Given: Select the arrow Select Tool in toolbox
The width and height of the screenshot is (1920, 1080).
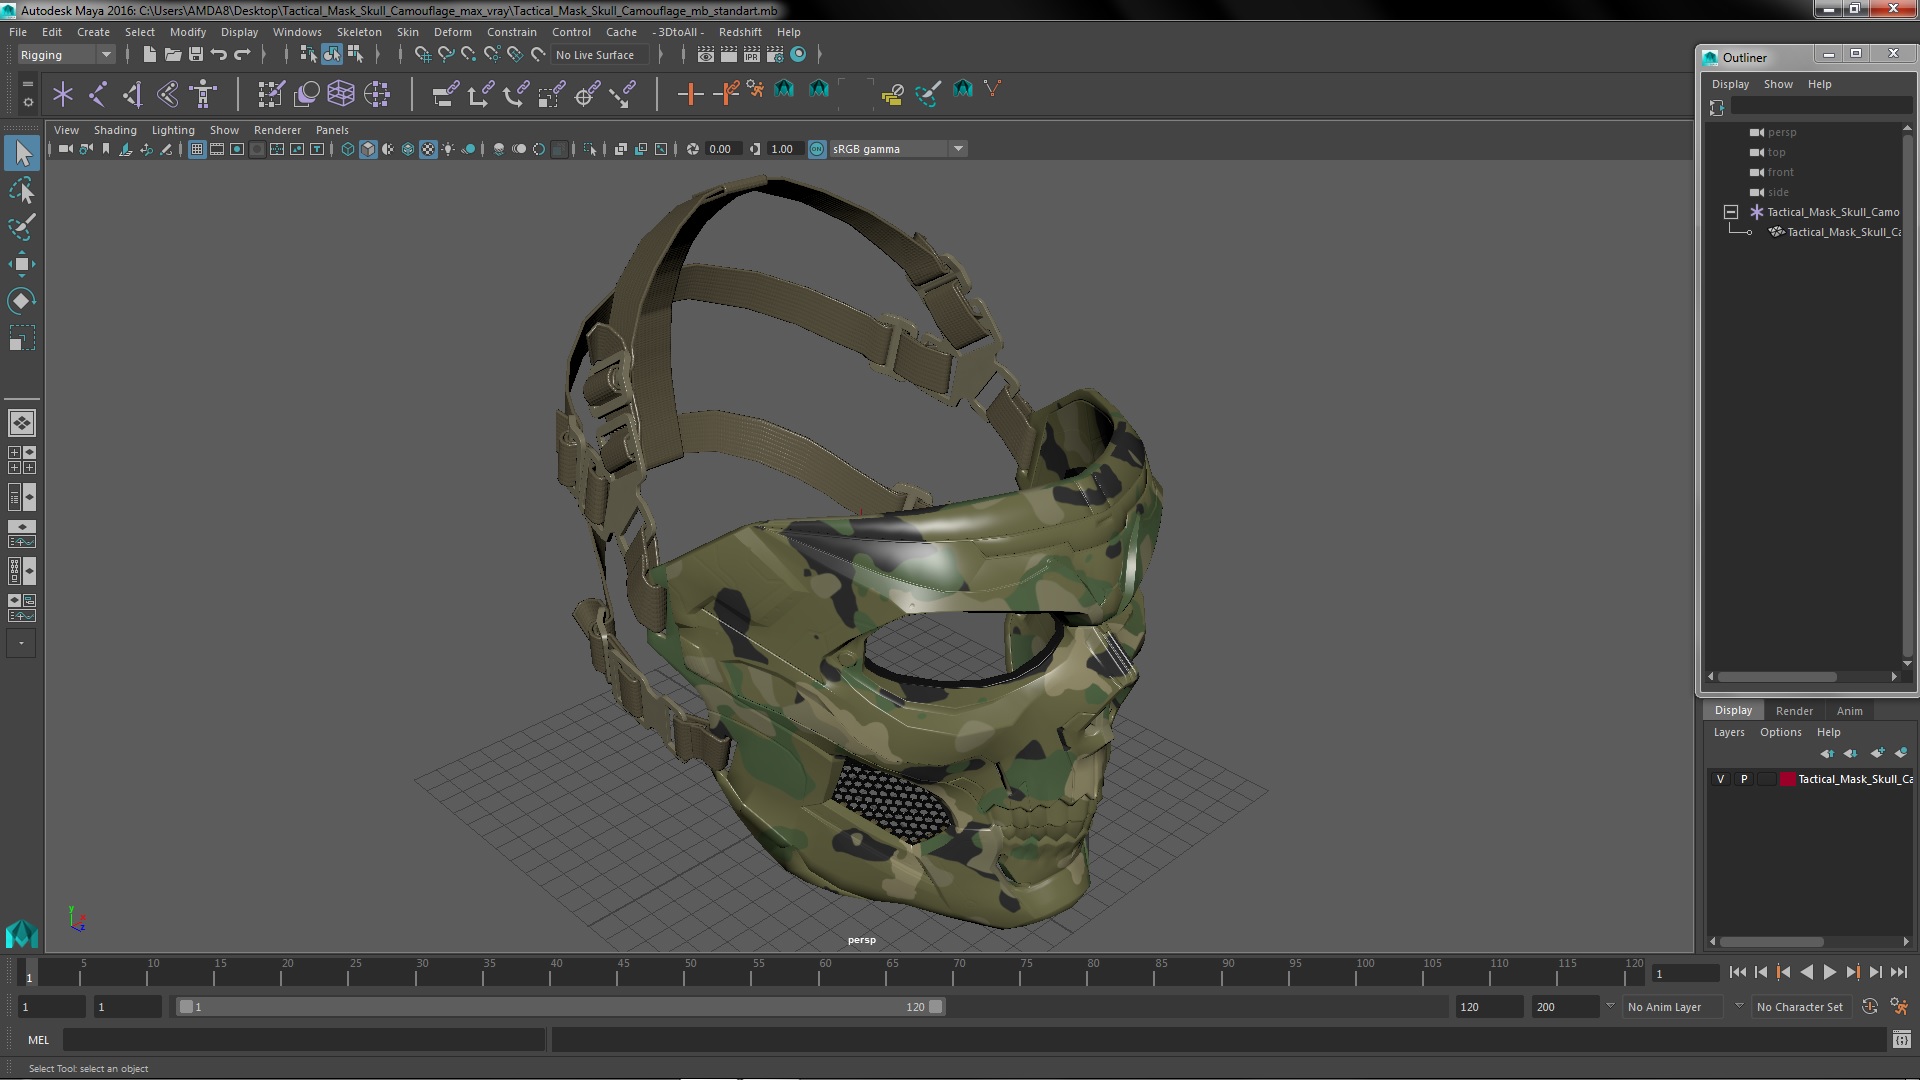Looking at the screenshot, I should [22, 153].
